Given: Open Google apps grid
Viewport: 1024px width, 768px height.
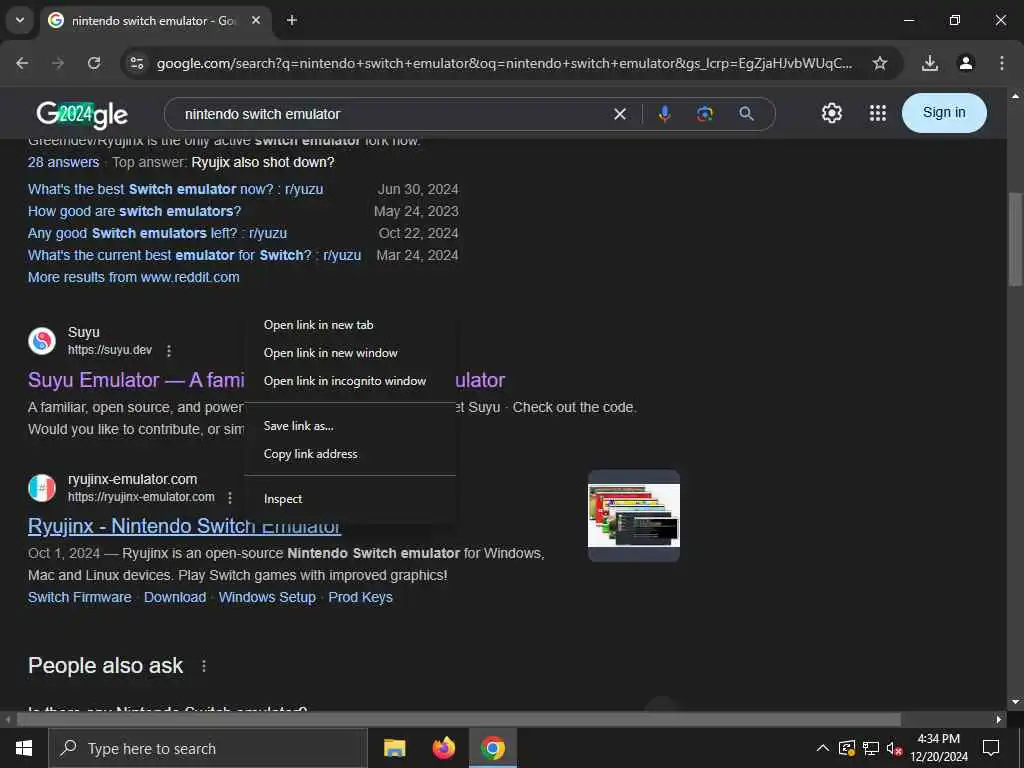Looking at the screenshot, I should coord(878,113).
